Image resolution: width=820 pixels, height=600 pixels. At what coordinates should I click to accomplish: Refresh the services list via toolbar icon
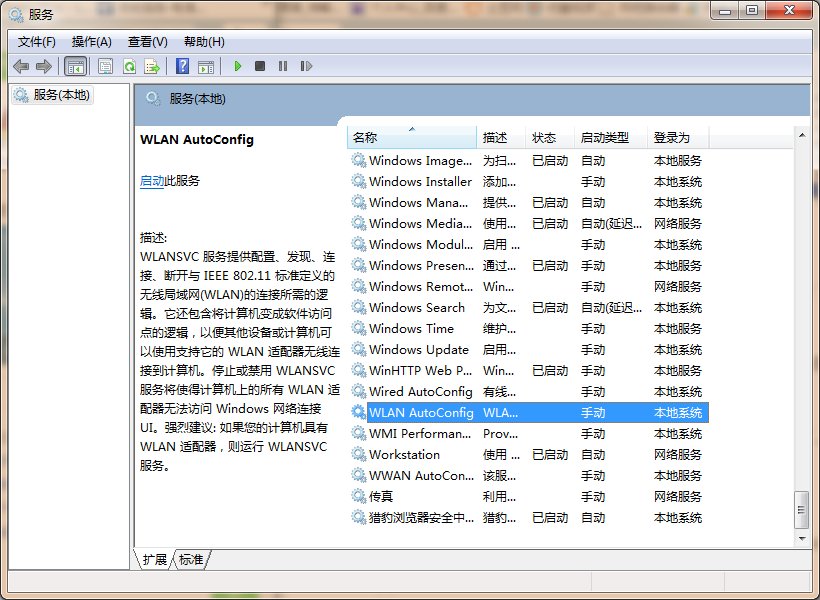[x=129, y=66]
